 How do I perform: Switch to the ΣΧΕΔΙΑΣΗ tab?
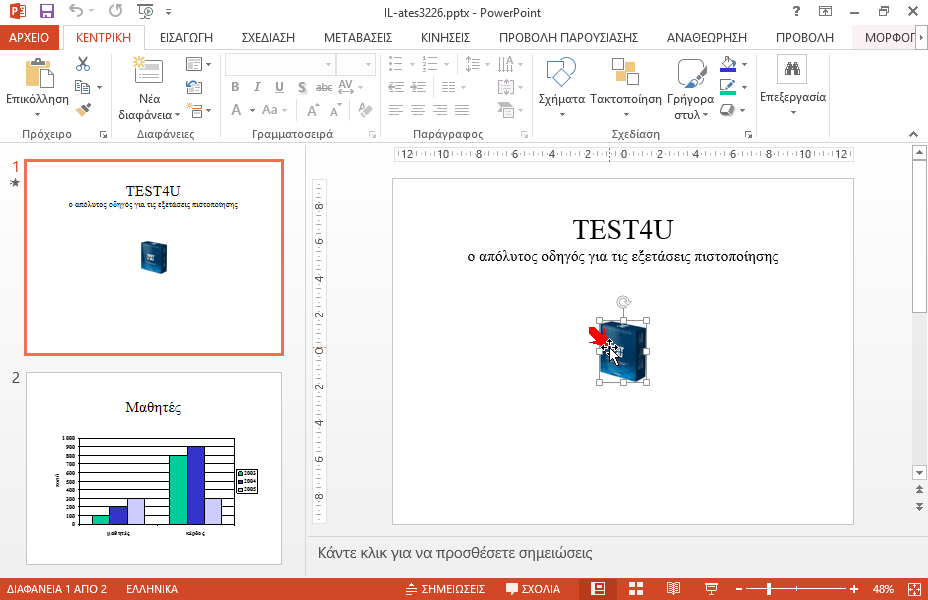click(x=268, y=37)
